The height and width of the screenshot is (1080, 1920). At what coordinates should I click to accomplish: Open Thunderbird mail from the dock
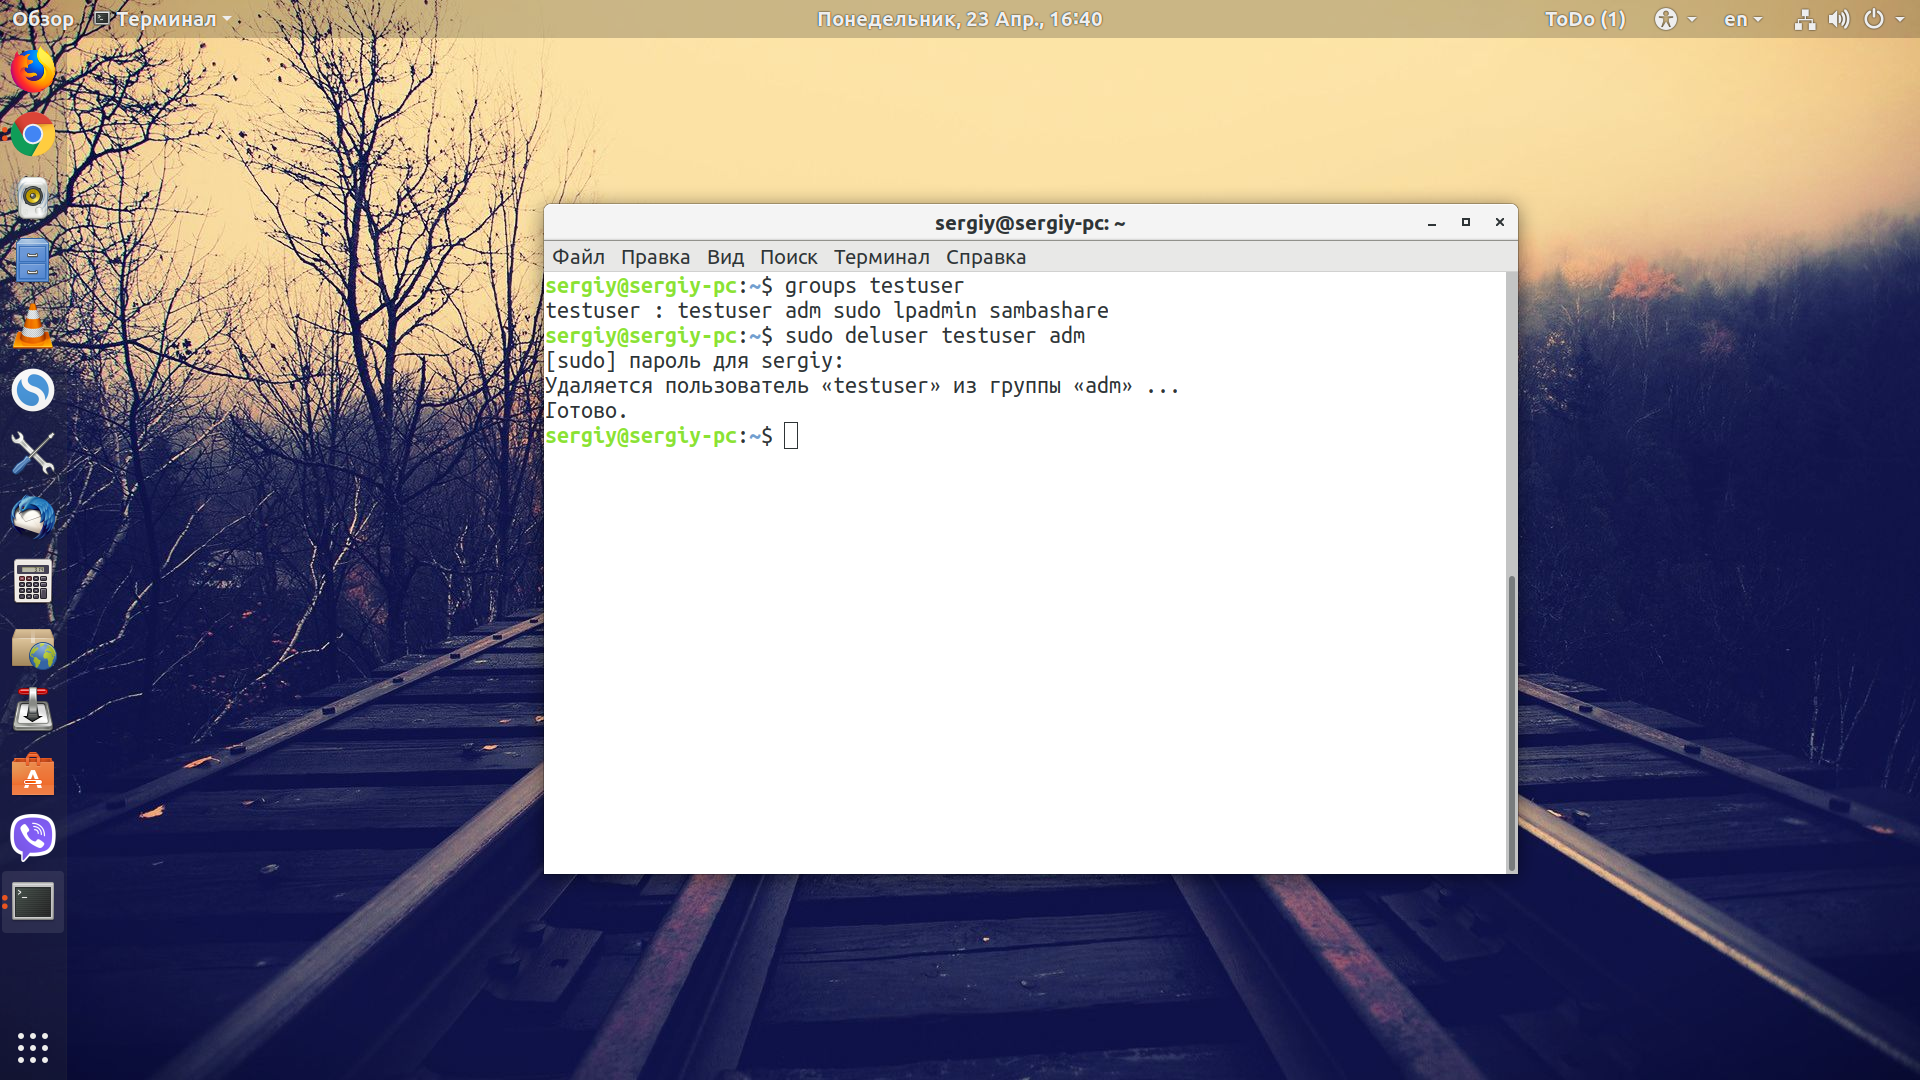[33, 517]
